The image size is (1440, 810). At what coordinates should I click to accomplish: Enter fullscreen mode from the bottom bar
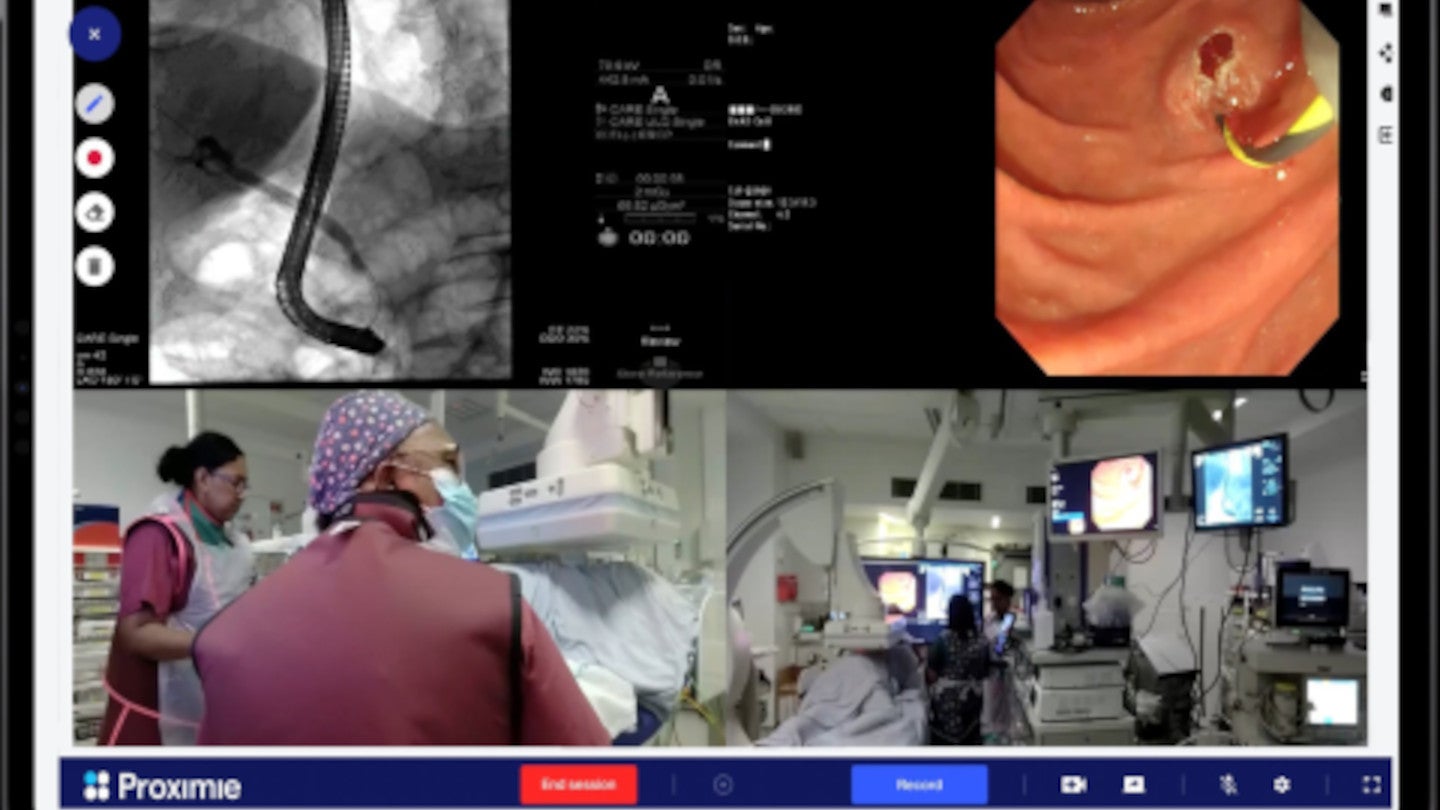tap(1371, 786)
